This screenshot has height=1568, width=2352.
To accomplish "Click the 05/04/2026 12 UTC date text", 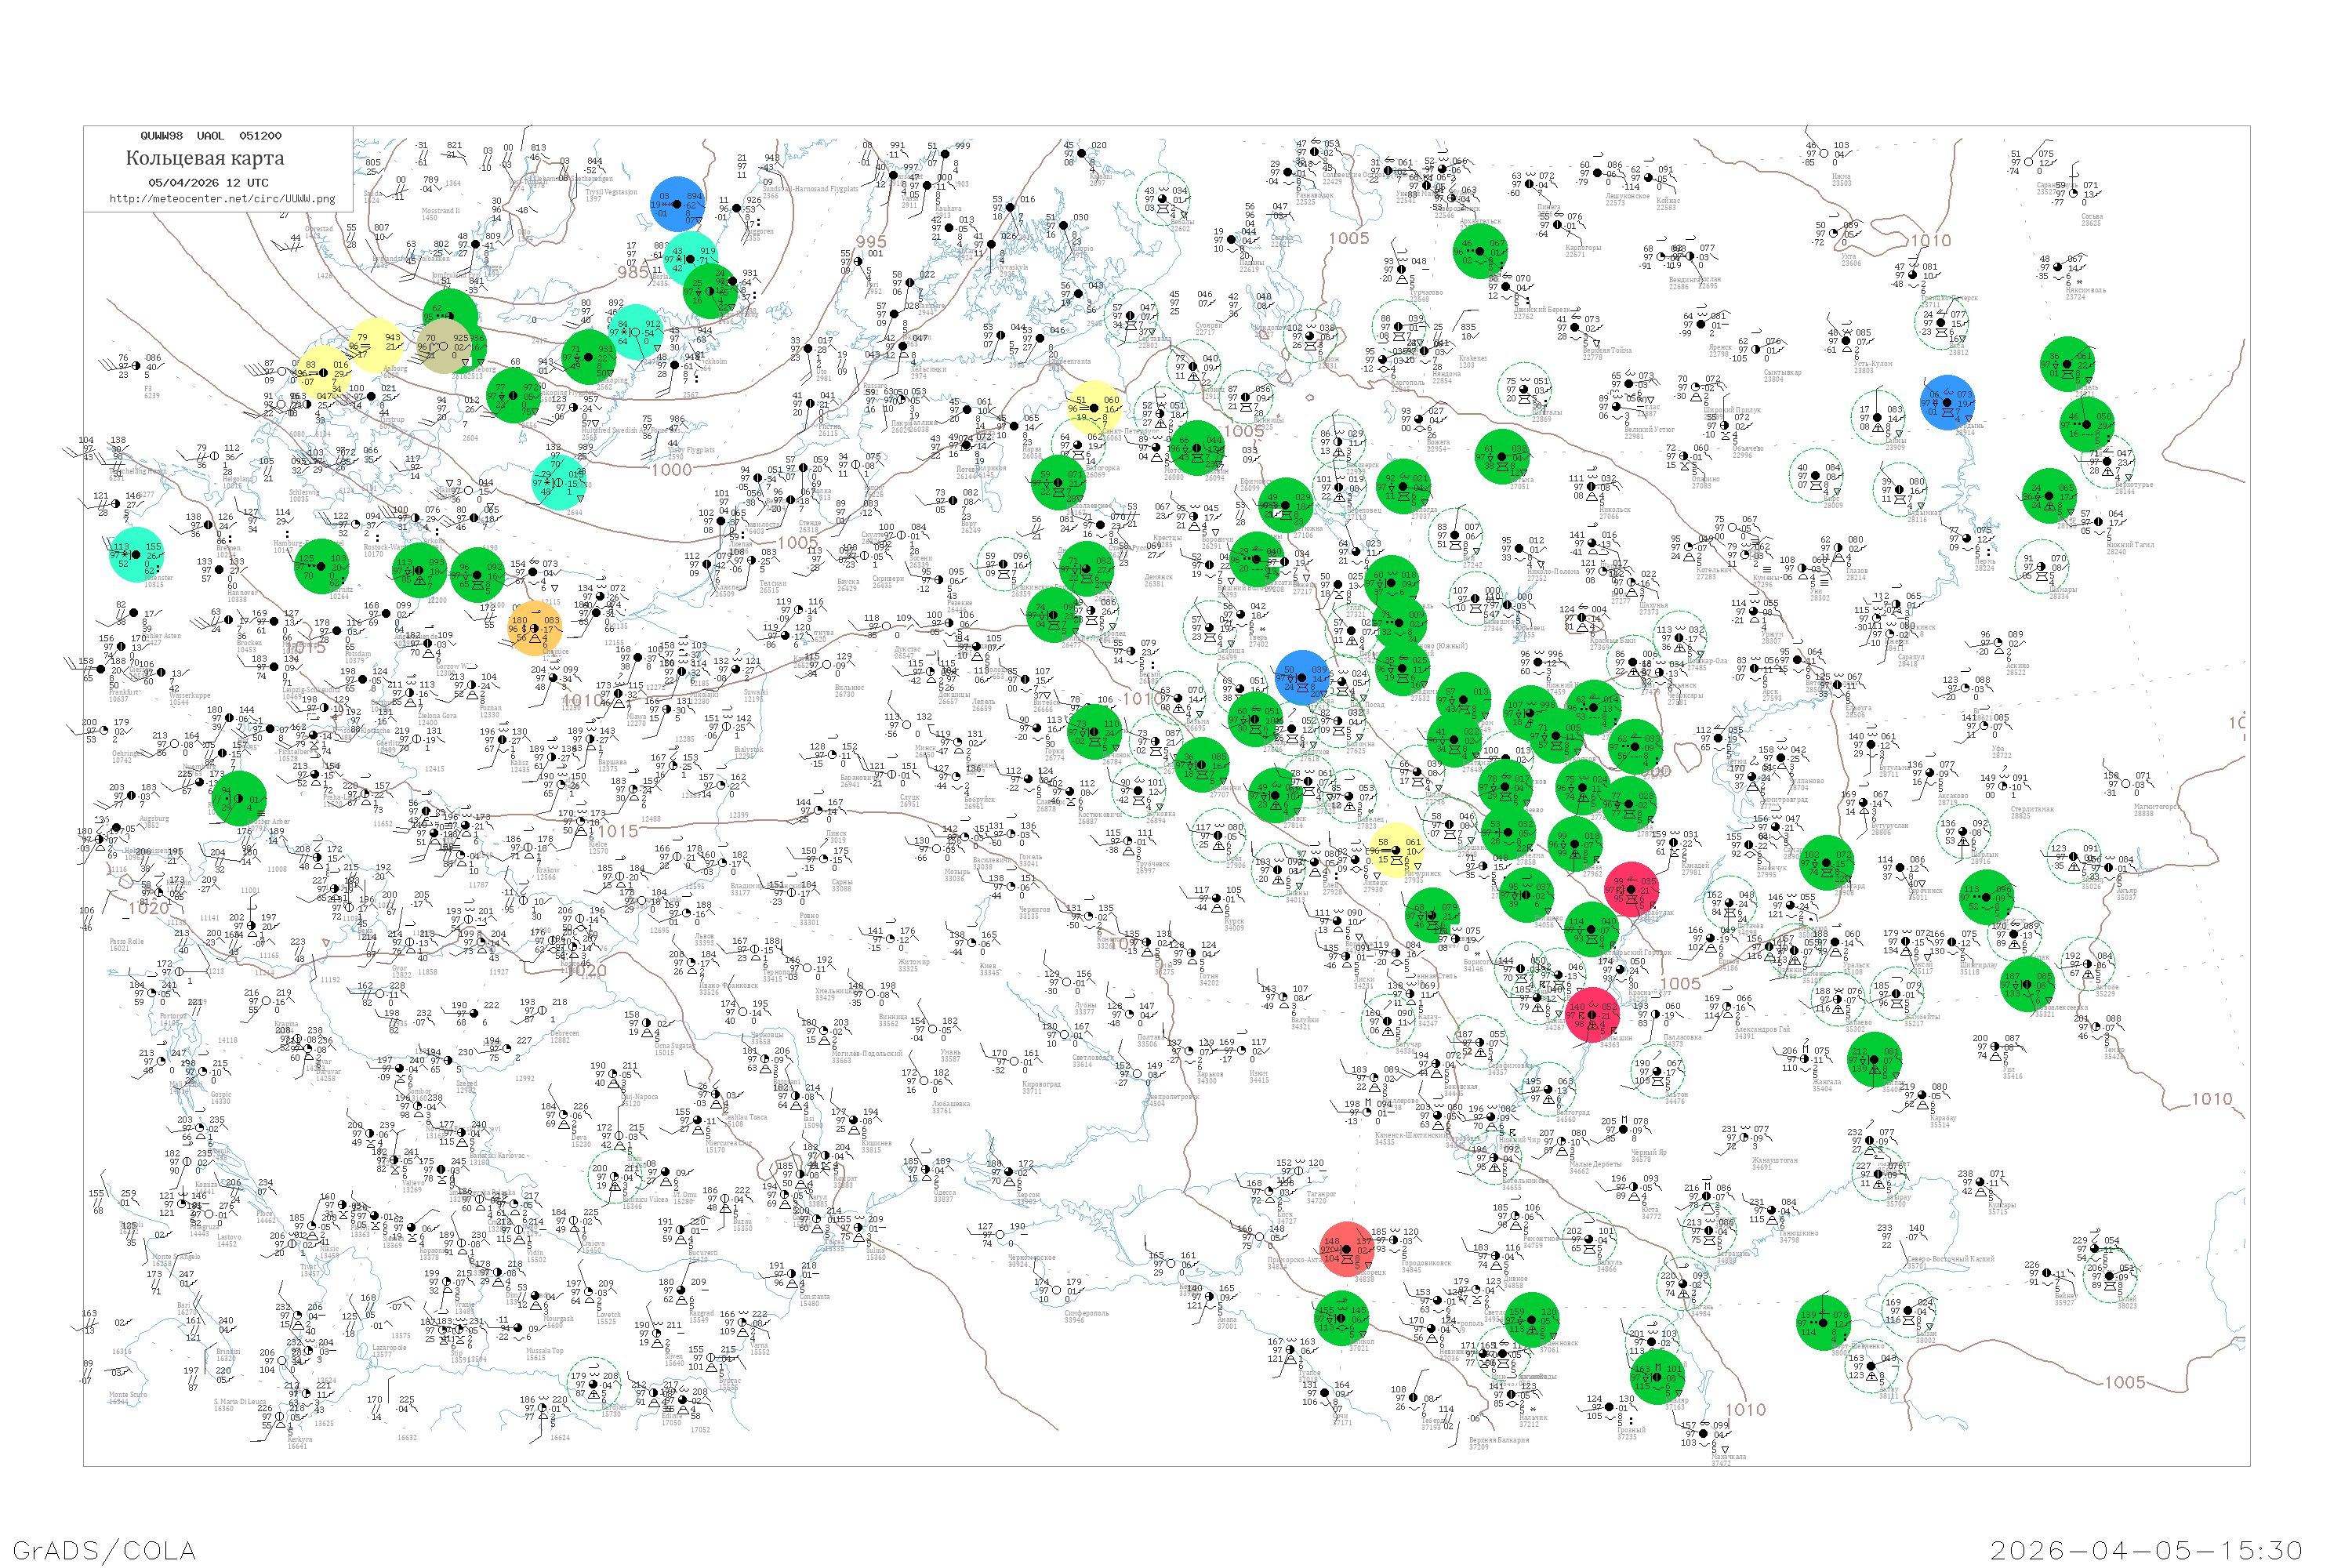I will click(208, 183).
